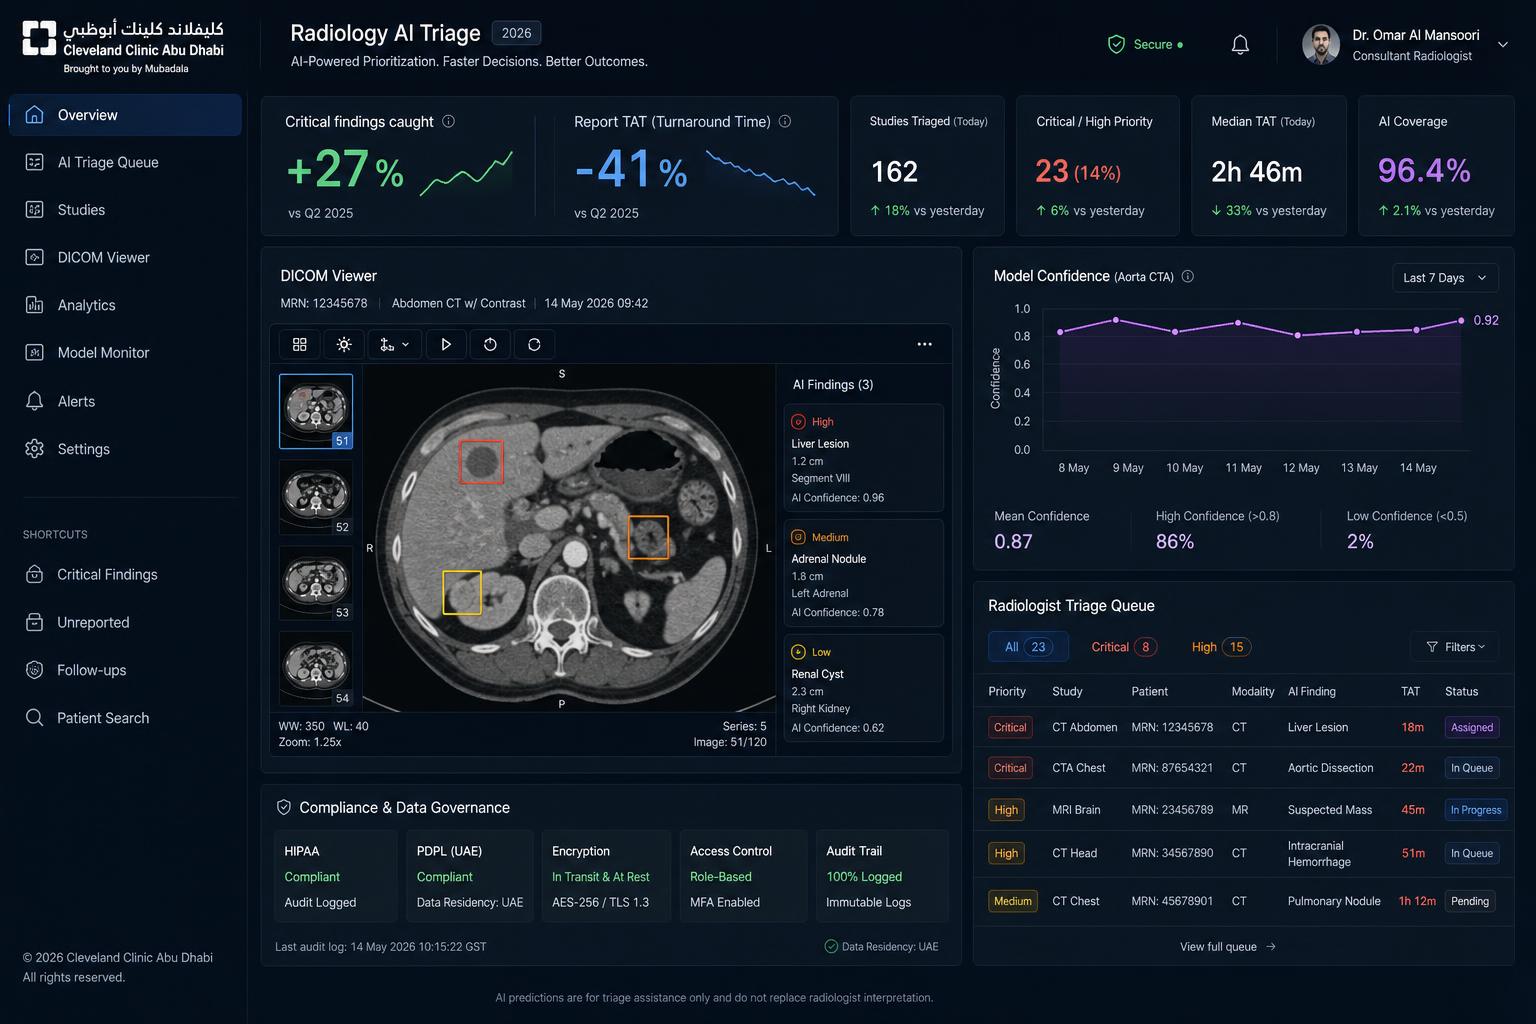Click the Unreported shortcut icon
Image resolution: width=1536 pixels, height=1024 pixels.
34,622
